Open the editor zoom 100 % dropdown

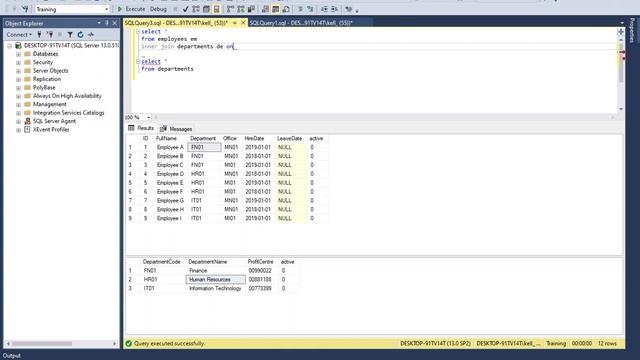pyautogui.click(x=149, y=117)
